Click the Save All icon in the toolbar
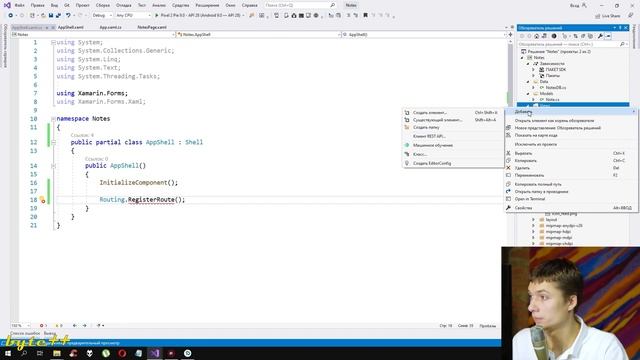This screenshot has width=640, height=360. tap(58, 16)
